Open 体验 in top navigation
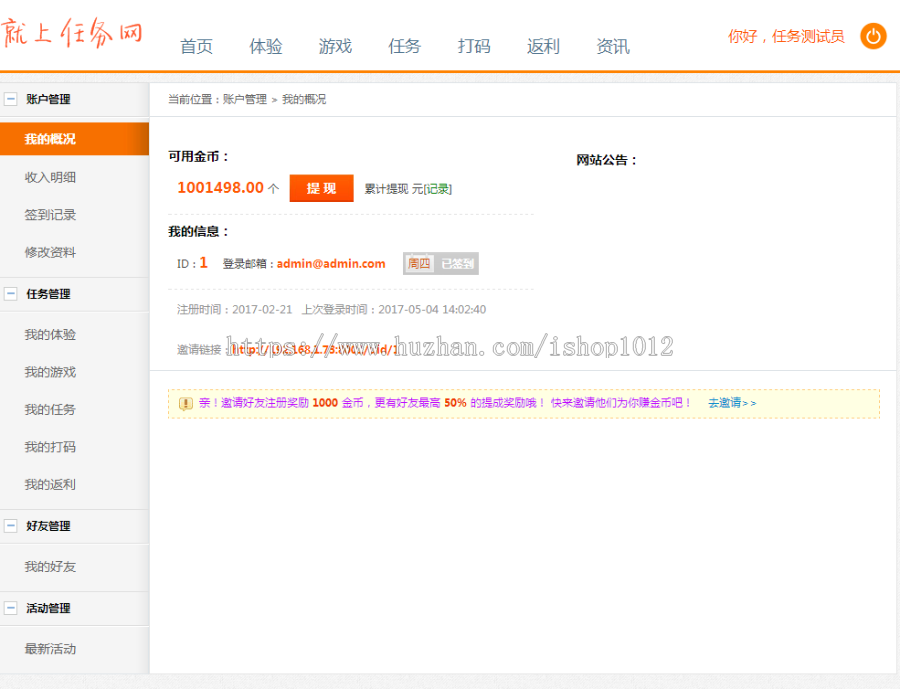 pyautogui.click(x=266, y=46)
